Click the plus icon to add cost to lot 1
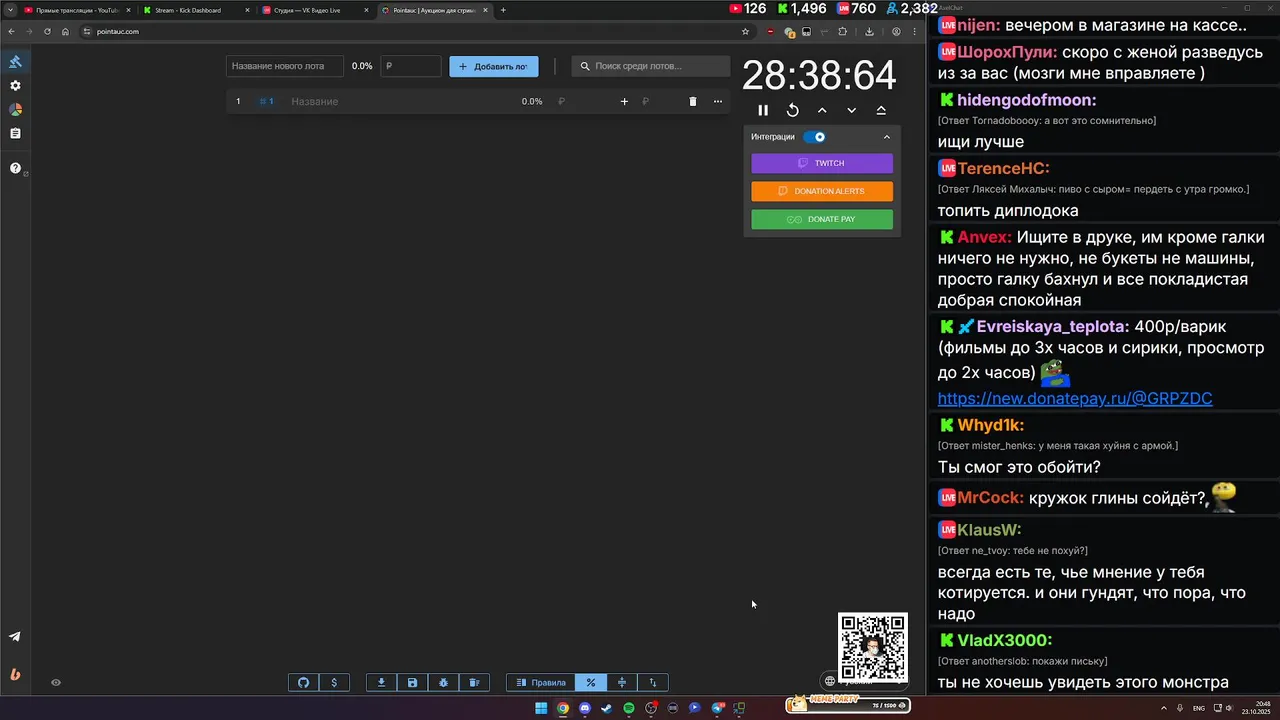1280x720 pixels. click(x=624, y=101)
